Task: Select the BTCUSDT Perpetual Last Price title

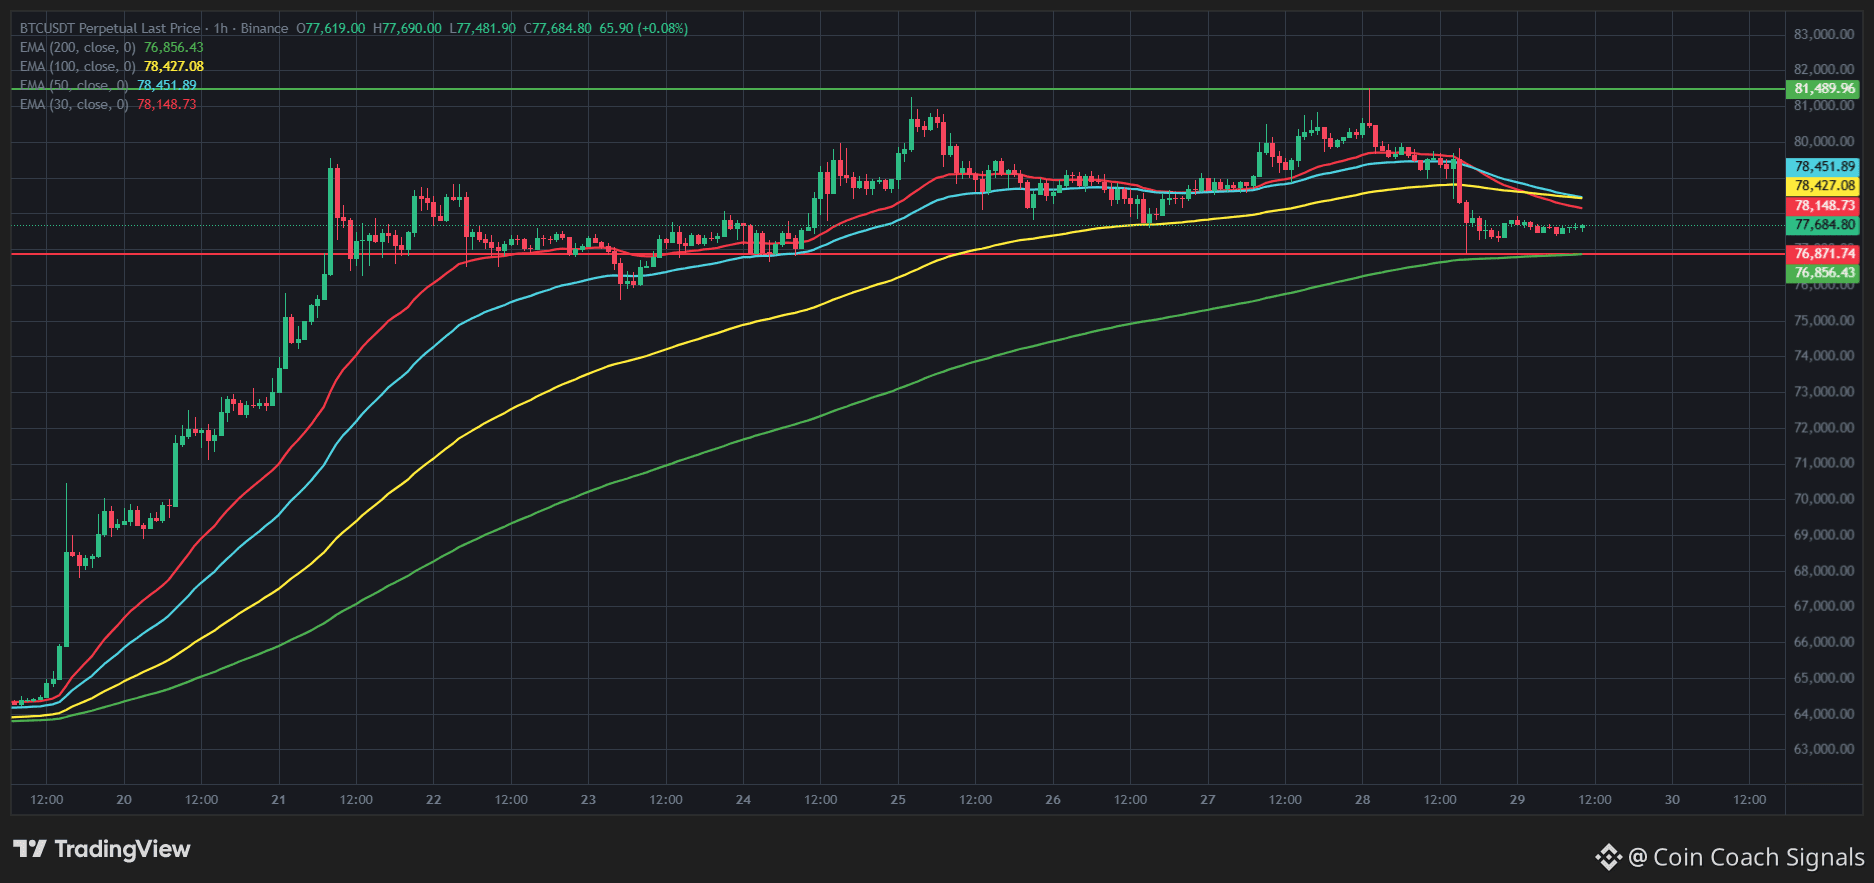Action: tap(110, 28)
